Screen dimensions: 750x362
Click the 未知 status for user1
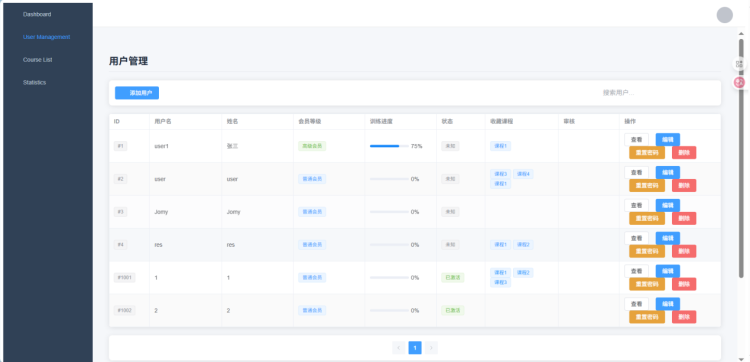point(450,146)
